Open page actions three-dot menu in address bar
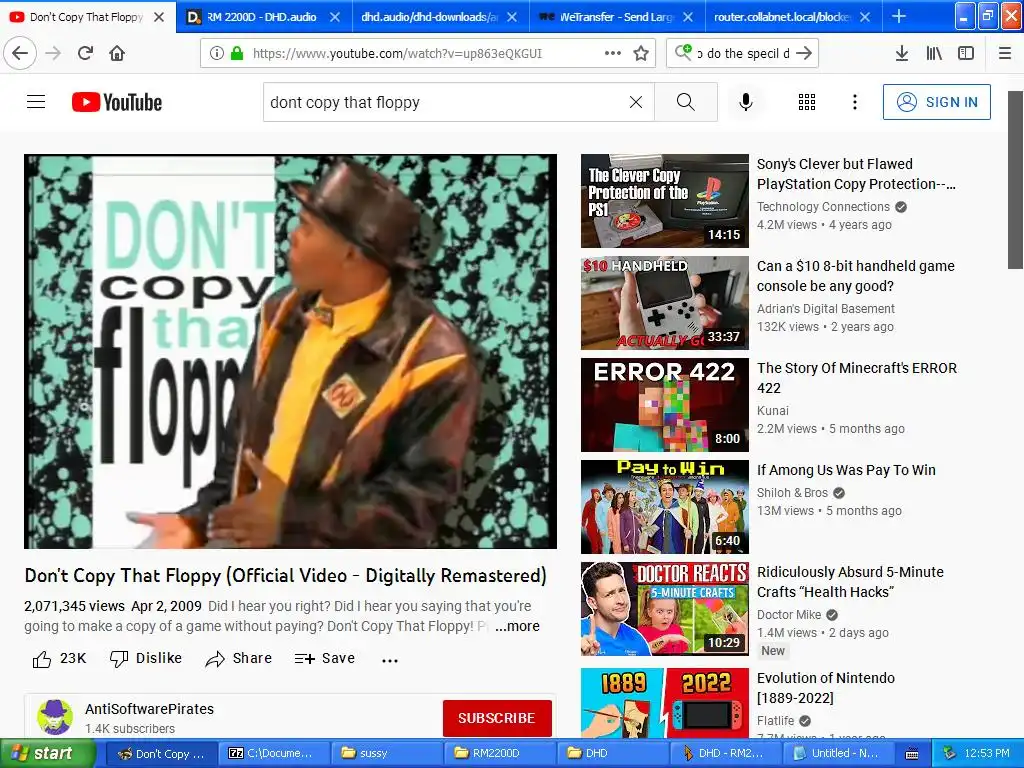 613,53
